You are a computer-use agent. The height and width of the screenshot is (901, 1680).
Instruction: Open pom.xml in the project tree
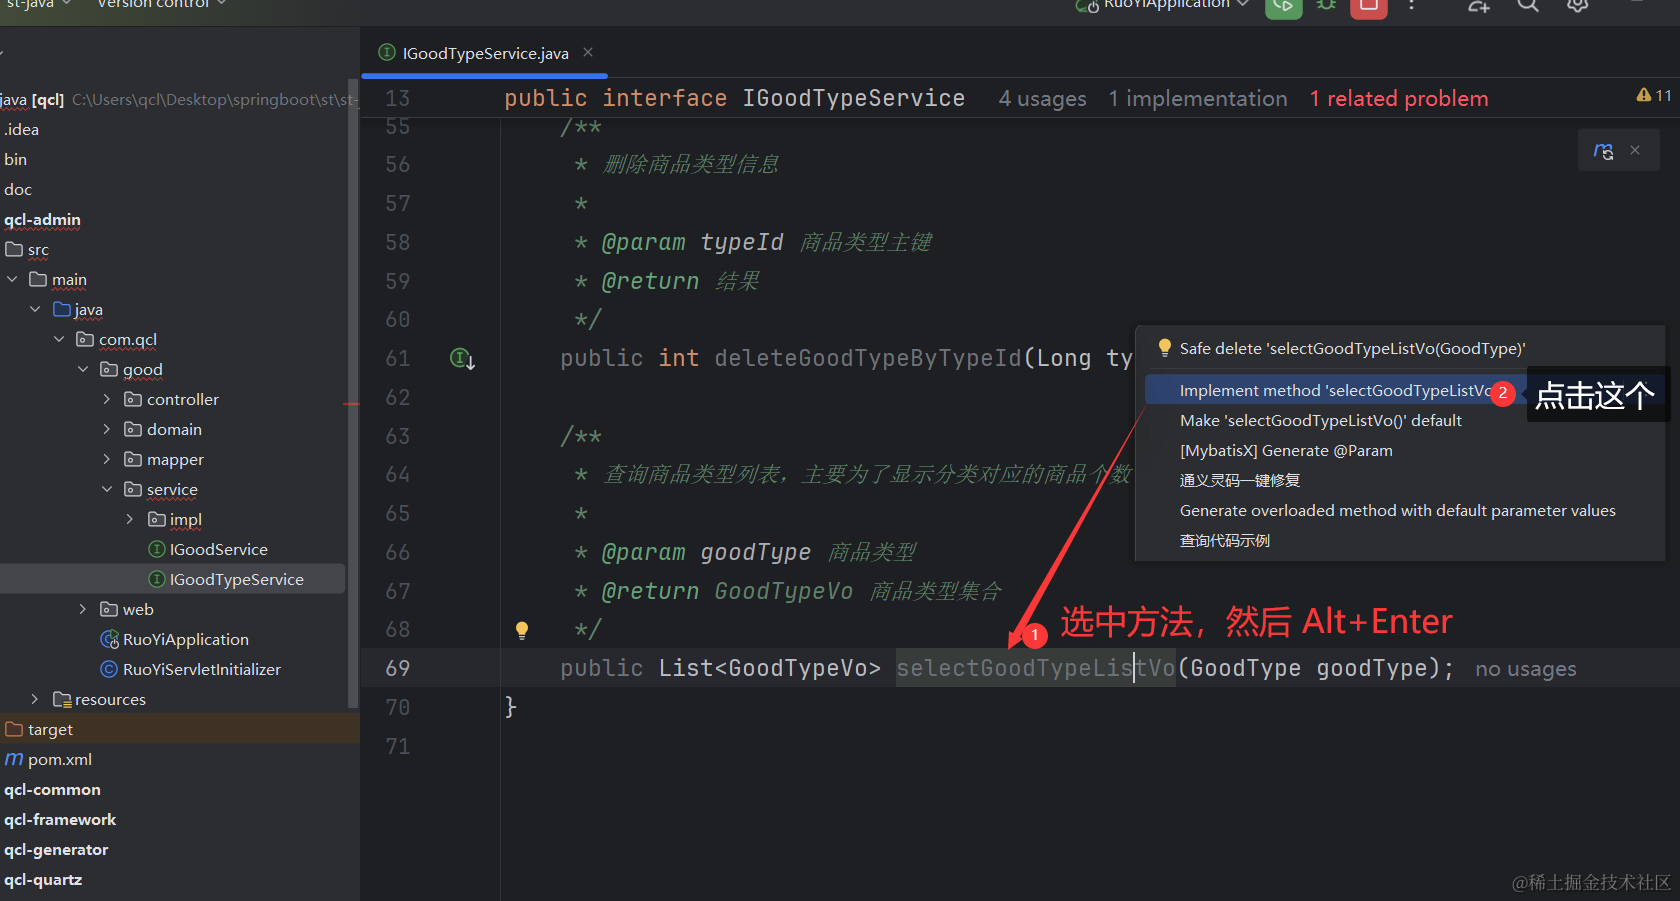(x=59, y=760)
